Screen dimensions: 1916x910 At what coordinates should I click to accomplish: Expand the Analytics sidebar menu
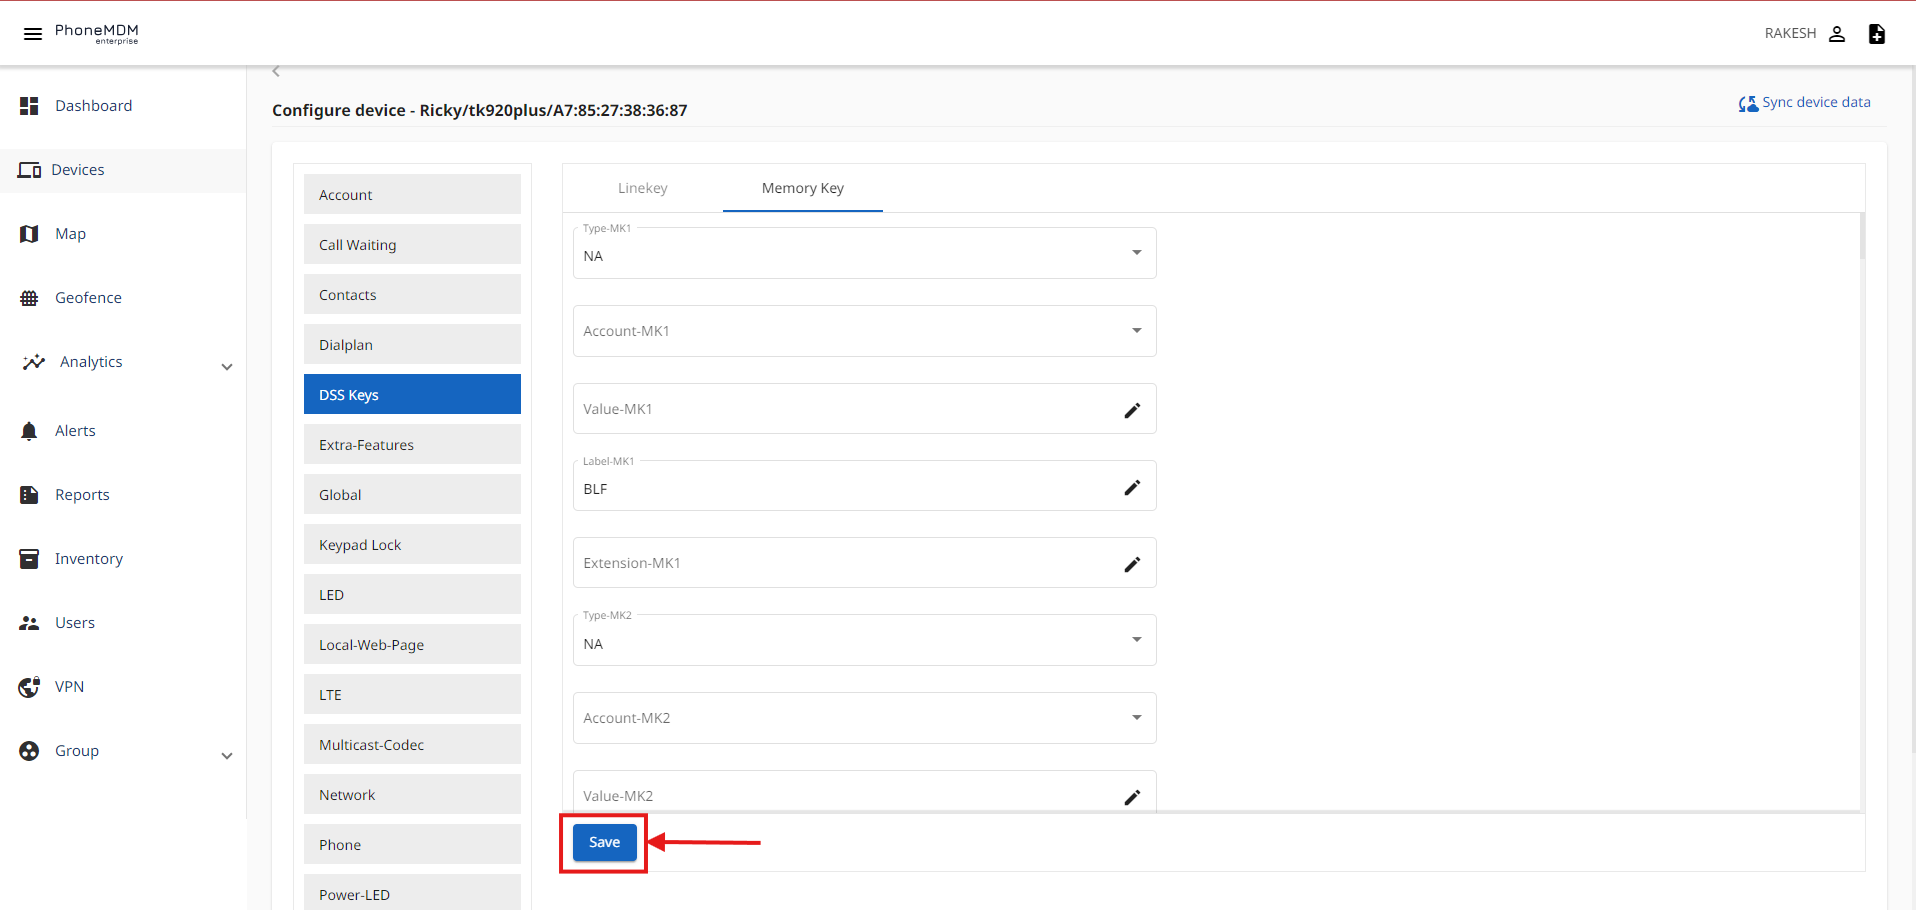(x=227, y=366)
